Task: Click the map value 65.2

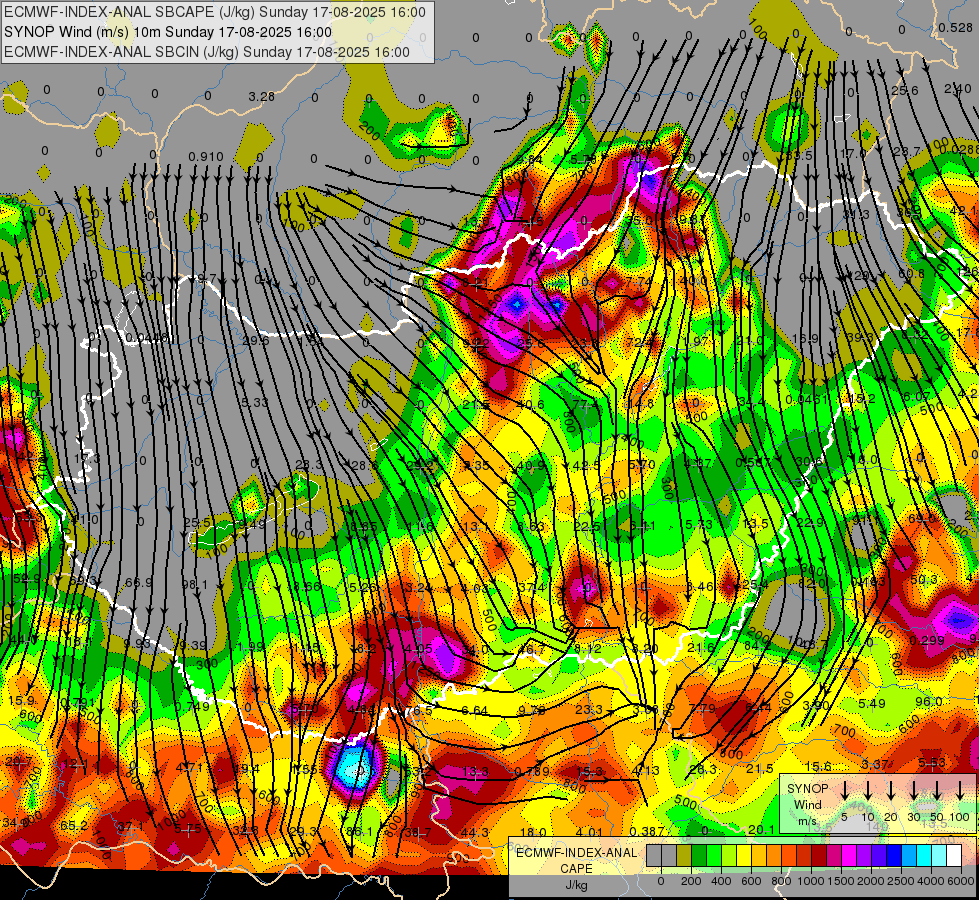Action: coord(74,826)
